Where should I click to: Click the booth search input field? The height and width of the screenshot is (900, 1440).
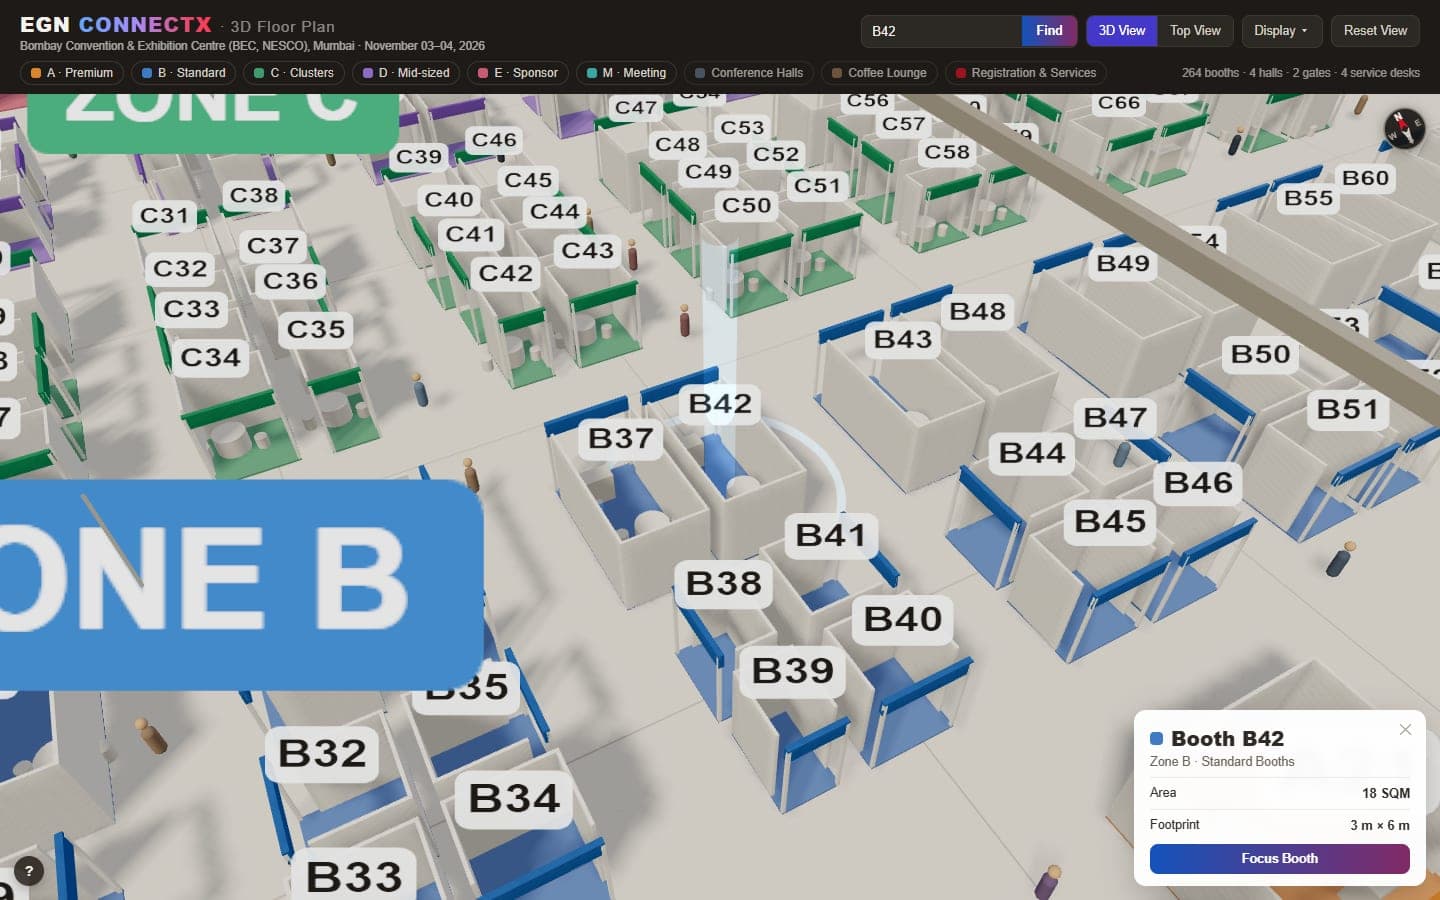(x=941, y=31)
